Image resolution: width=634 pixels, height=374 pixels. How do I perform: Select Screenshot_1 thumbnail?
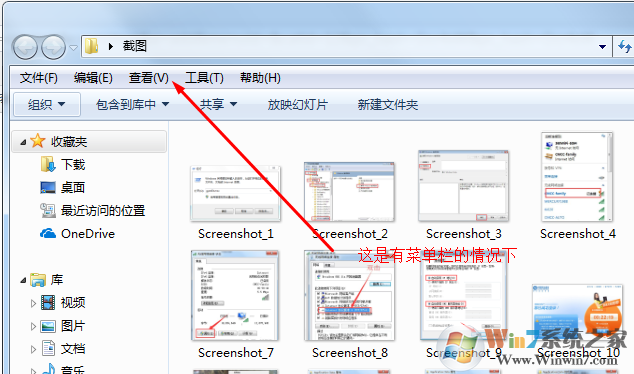tap(235, 193)
